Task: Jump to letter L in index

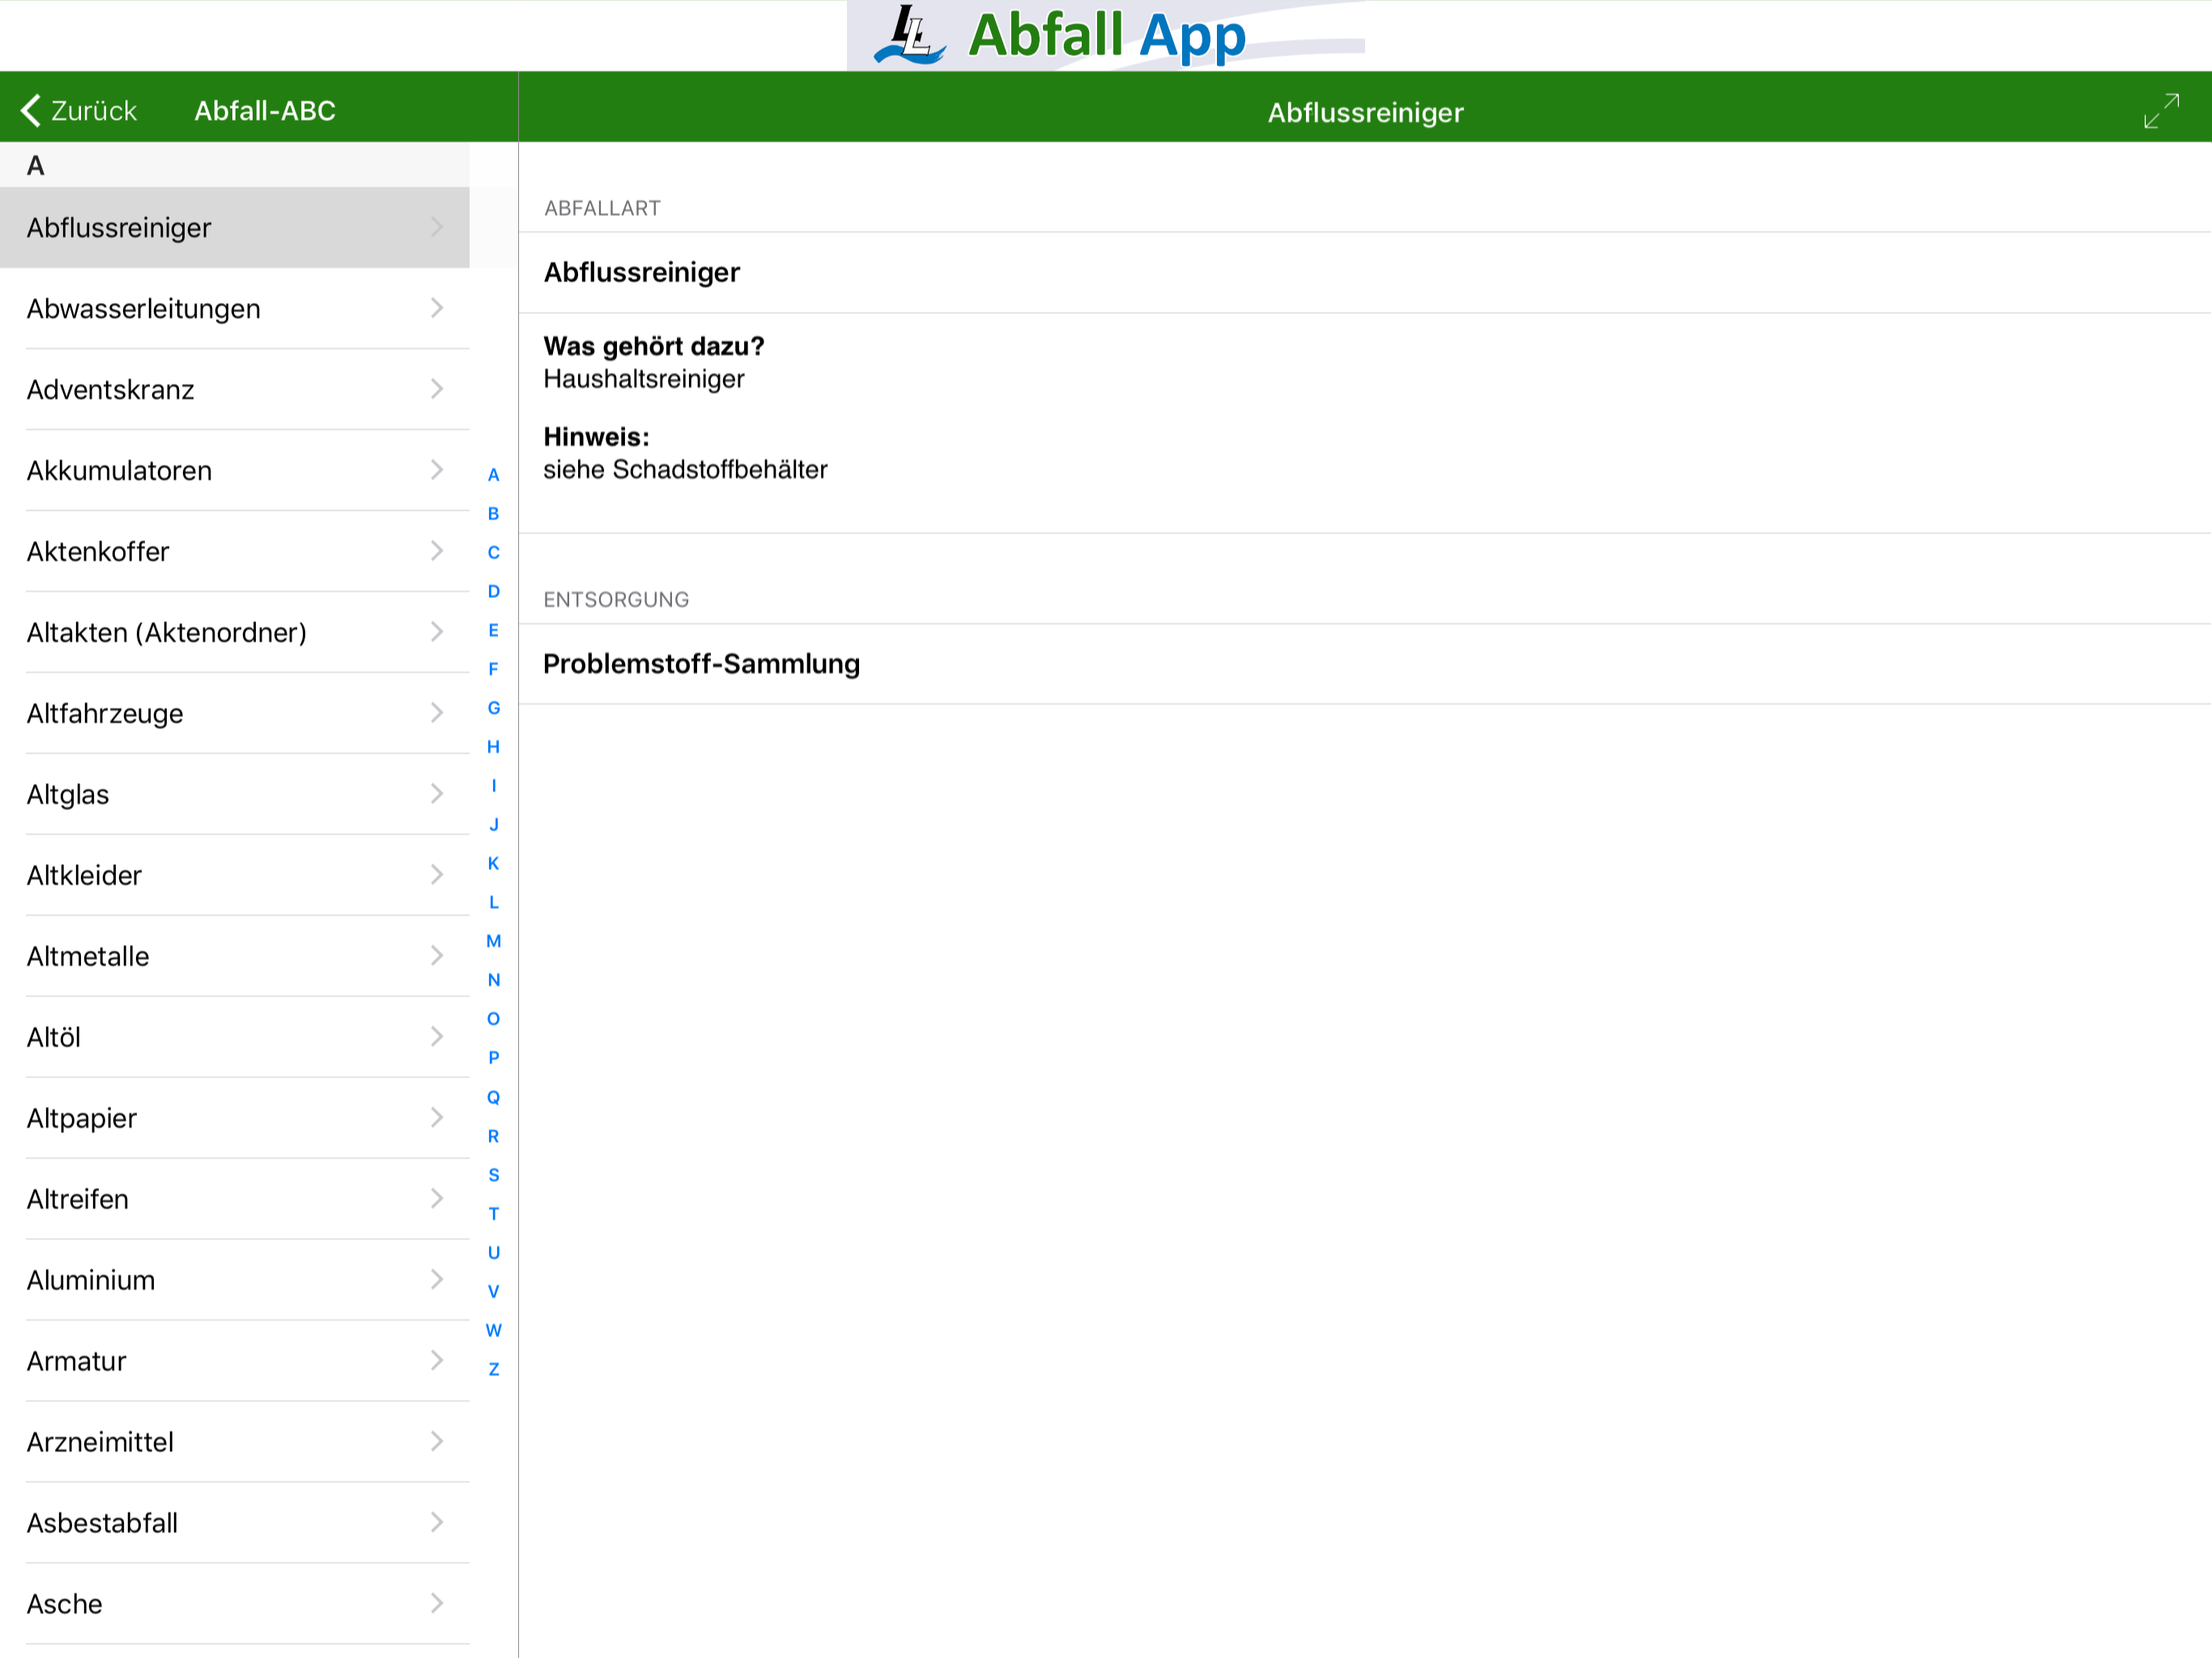Action: (x=493, y=903)
